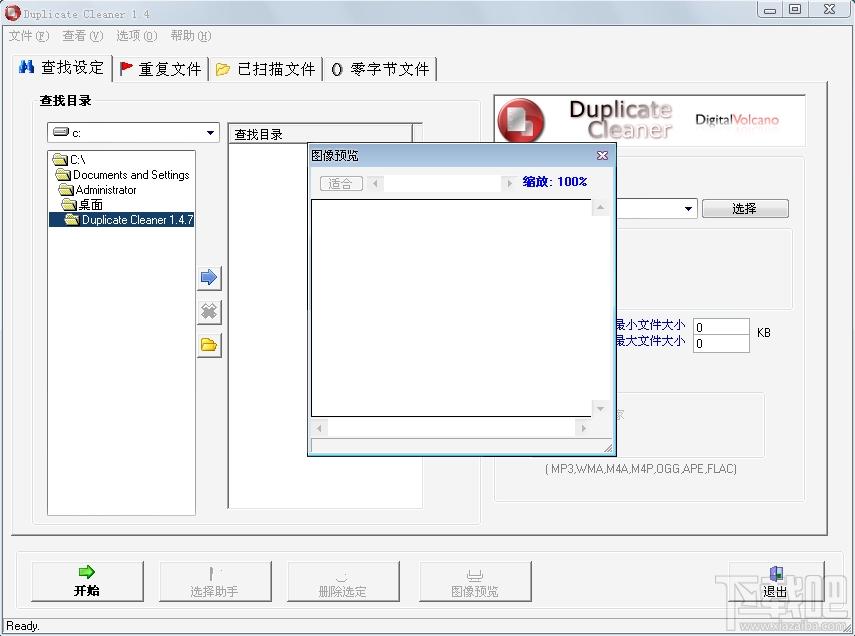
Task: Click preview horizontal scrollbar left arrow
Action: [x=319, y=428]
